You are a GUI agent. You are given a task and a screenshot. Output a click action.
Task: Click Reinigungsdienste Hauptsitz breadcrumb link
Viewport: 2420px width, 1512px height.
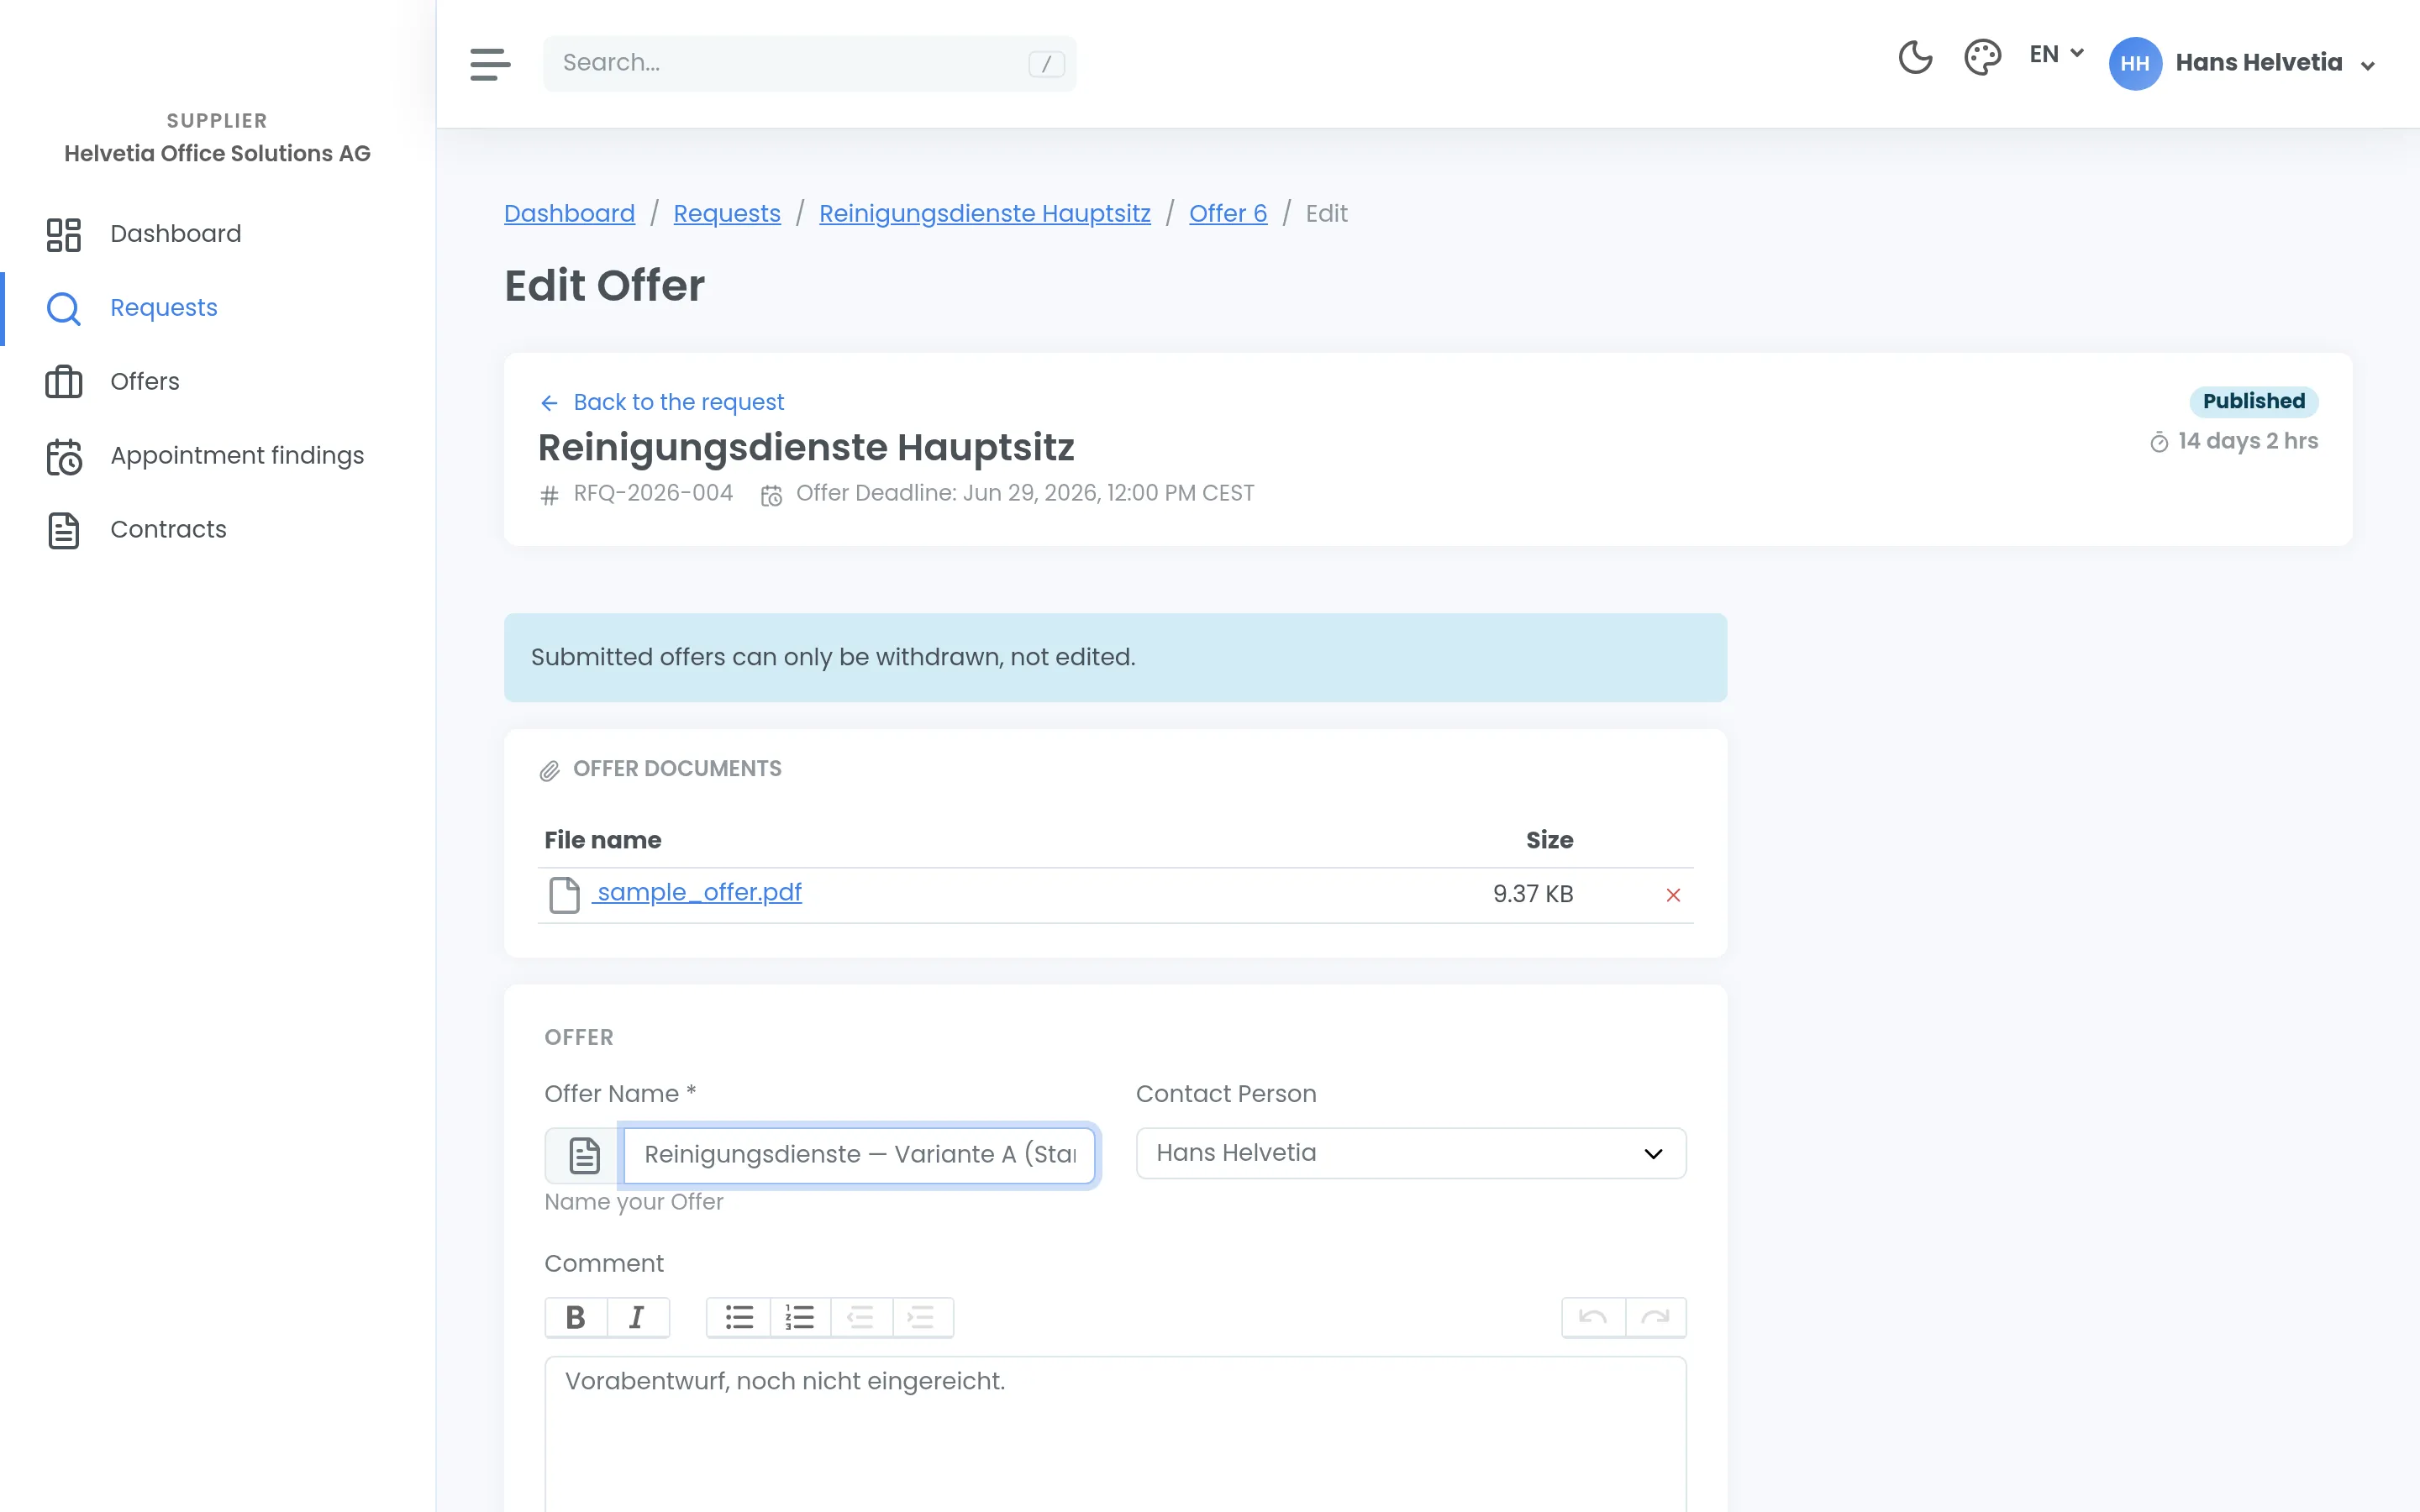[x=984, y=214]
